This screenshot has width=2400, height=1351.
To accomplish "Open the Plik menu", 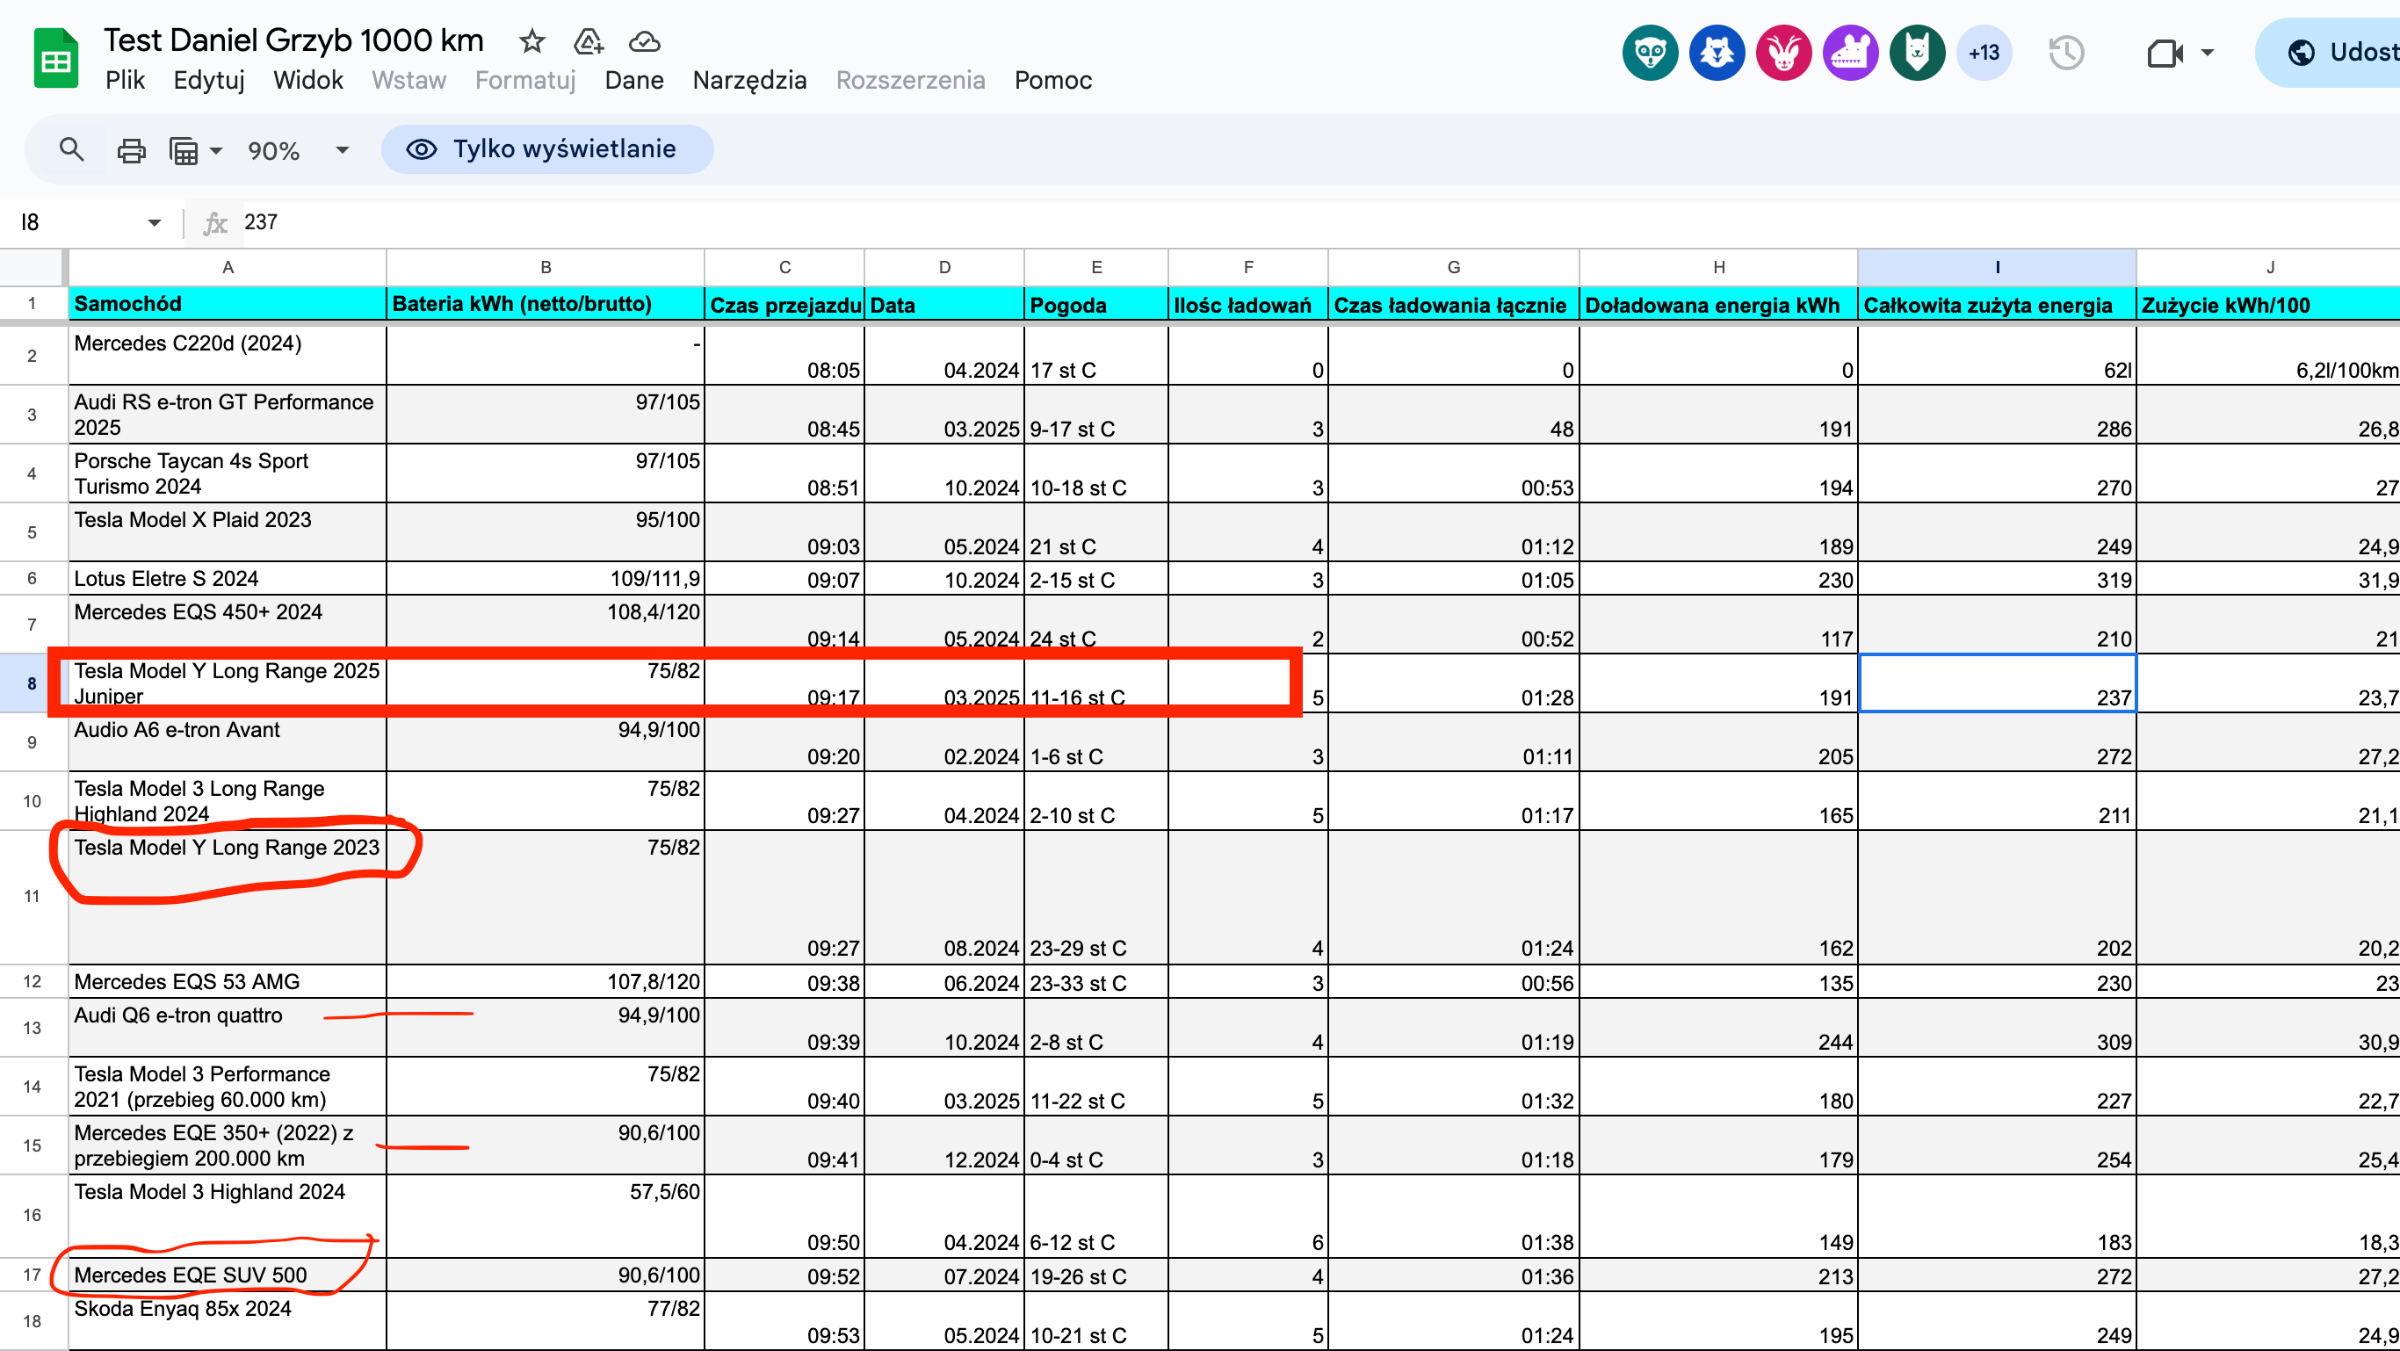I will pos(125,80).
